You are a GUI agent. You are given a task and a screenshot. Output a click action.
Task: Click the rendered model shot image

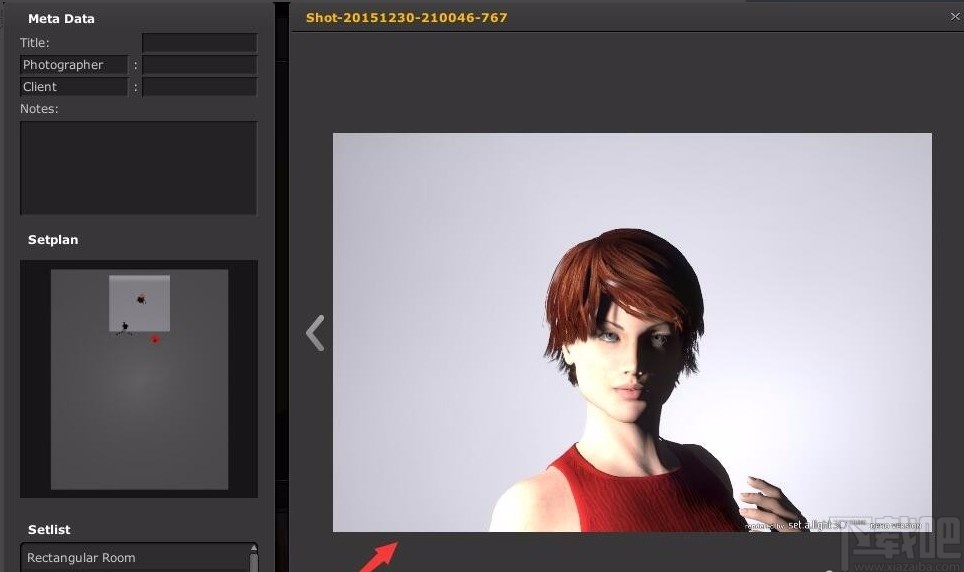(632, 332)
